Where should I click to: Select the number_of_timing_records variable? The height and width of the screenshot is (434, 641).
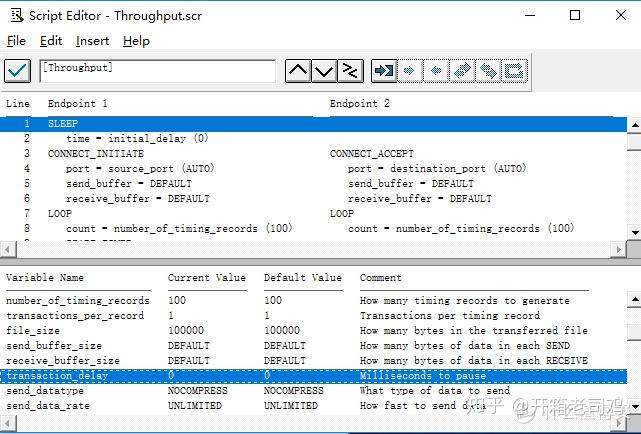78,301
